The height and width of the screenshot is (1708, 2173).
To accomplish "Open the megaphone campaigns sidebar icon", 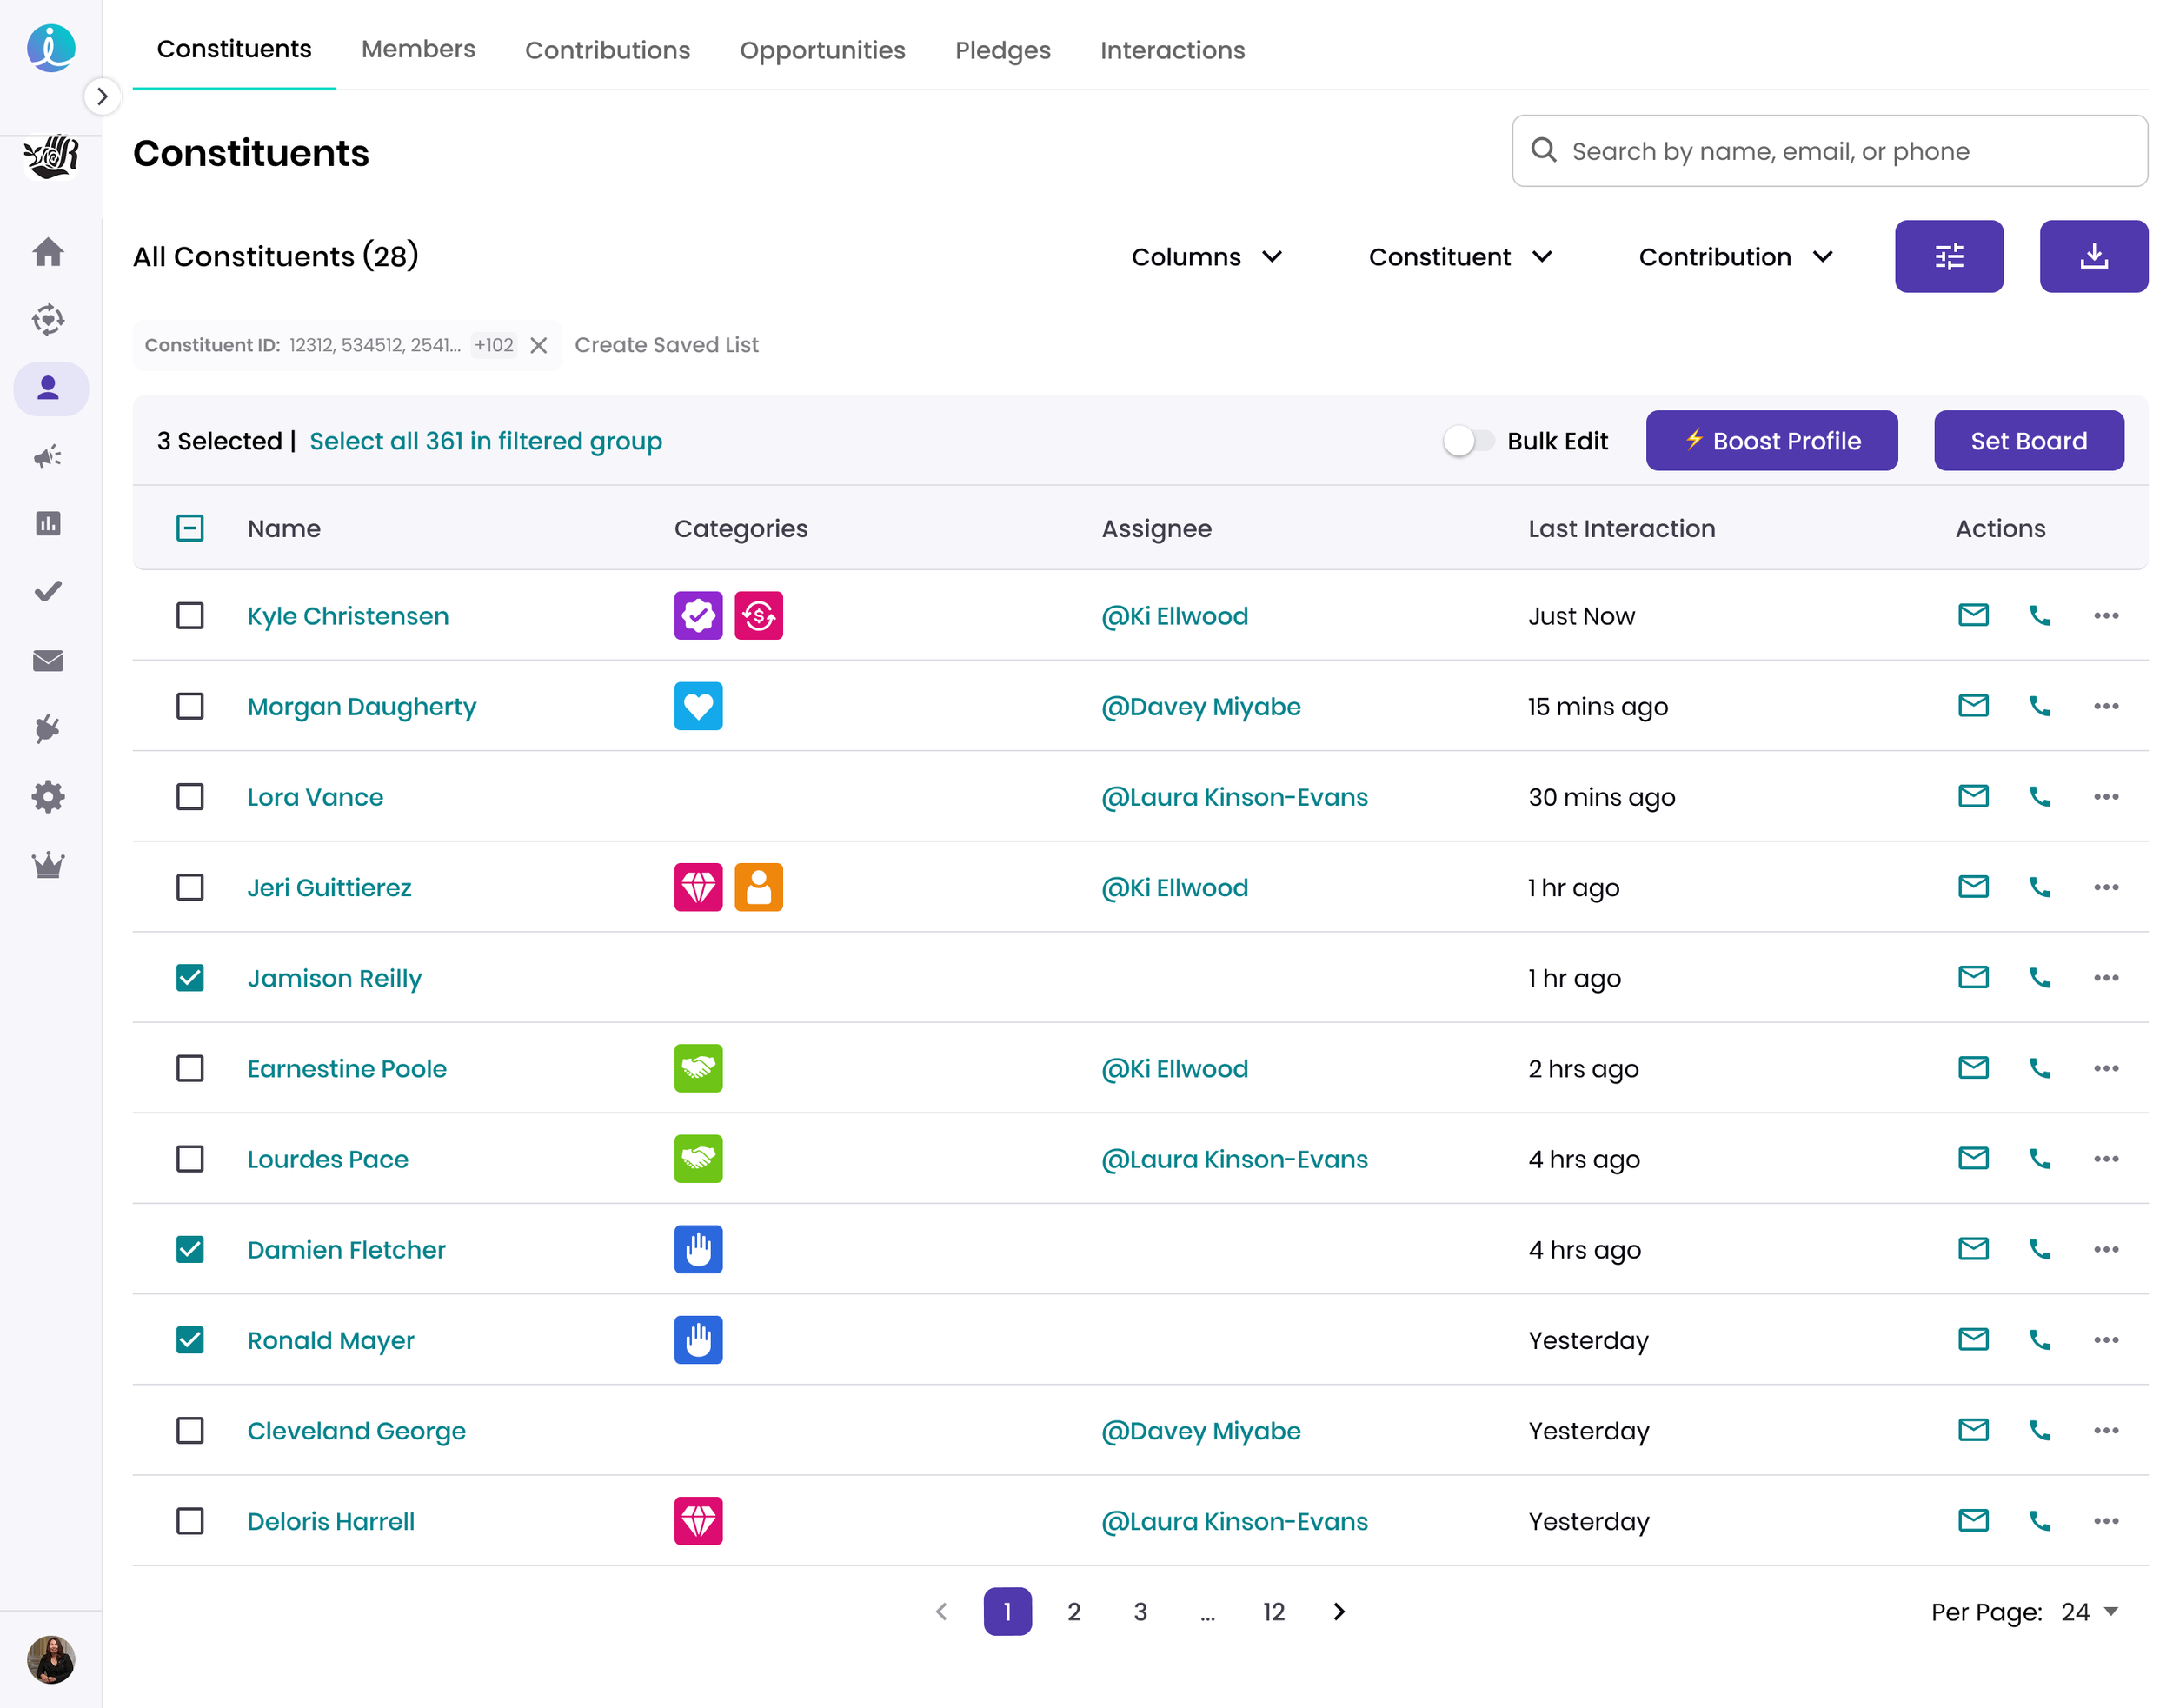I will tap(48, 457).
